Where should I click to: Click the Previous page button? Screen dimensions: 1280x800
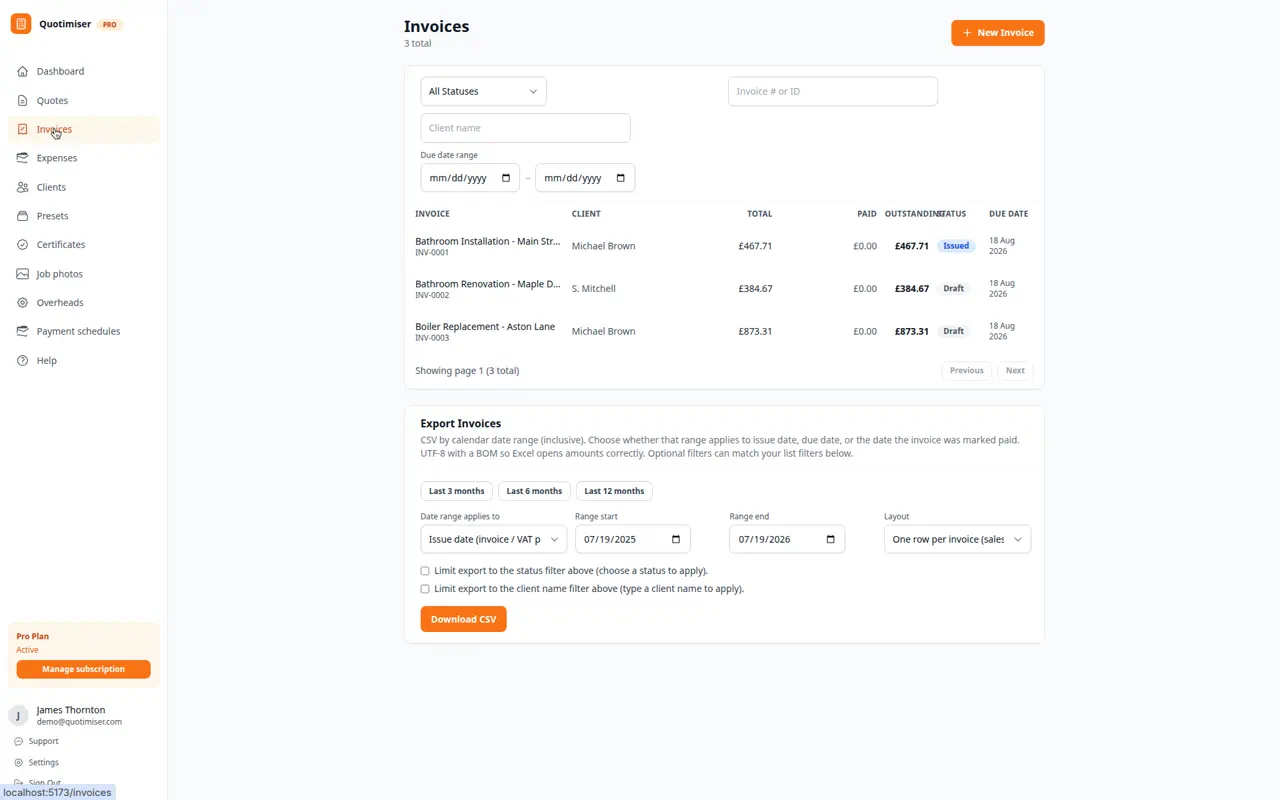966,370
